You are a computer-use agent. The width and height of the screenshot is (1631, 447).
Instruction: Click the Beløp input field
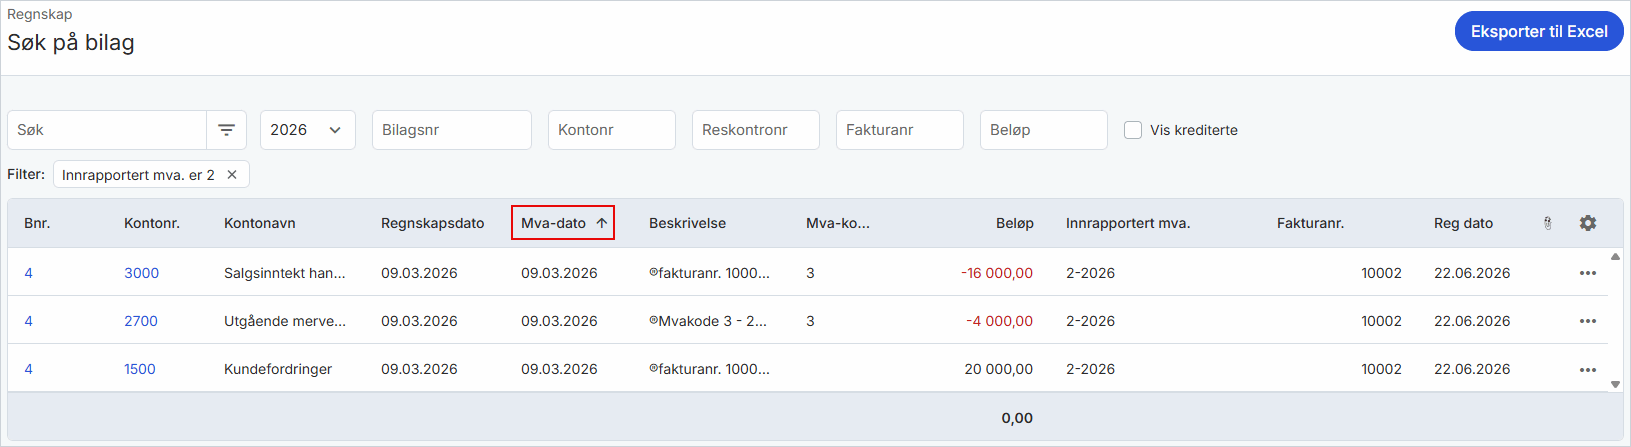tap(1044, 130)
